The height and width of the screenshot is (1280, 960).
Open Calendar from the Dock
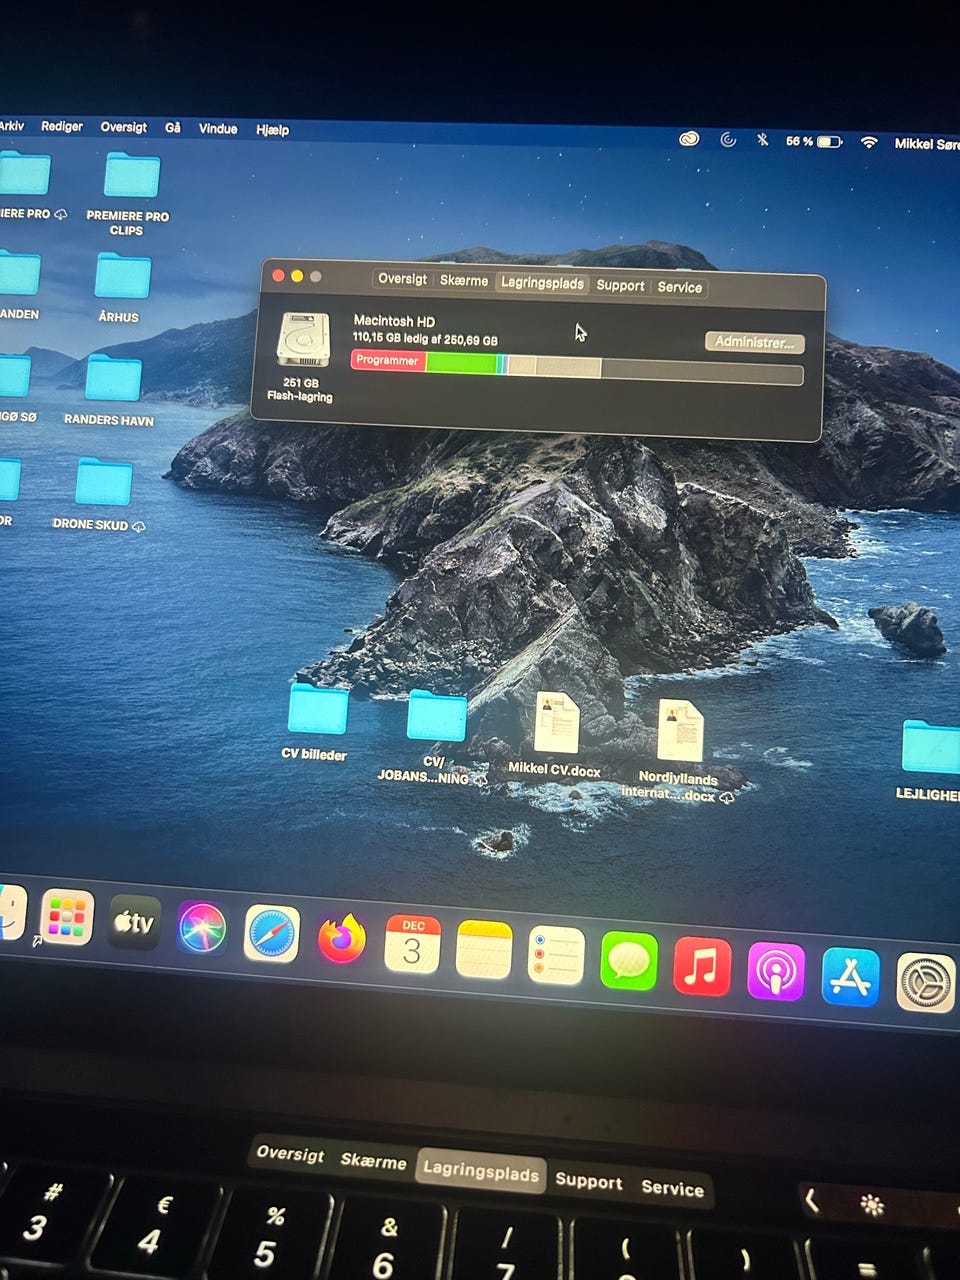(412, 945)
